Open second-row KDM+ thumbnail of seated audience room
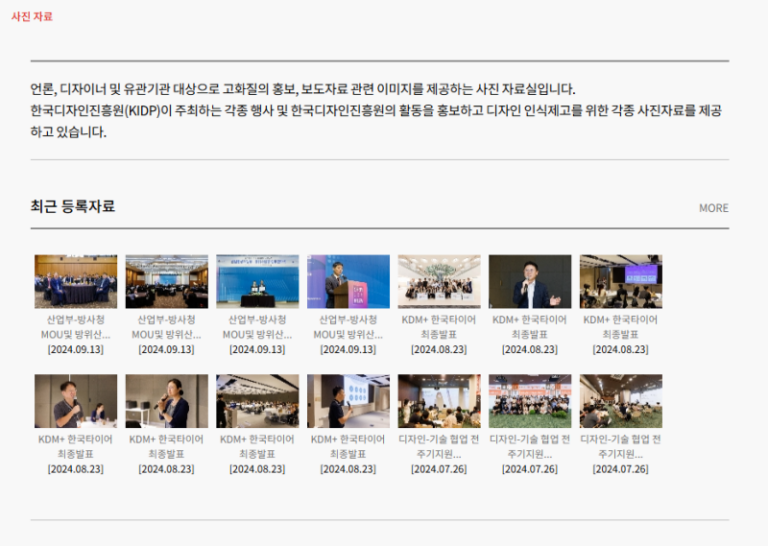The image size is (768, 546). (257, 401)
